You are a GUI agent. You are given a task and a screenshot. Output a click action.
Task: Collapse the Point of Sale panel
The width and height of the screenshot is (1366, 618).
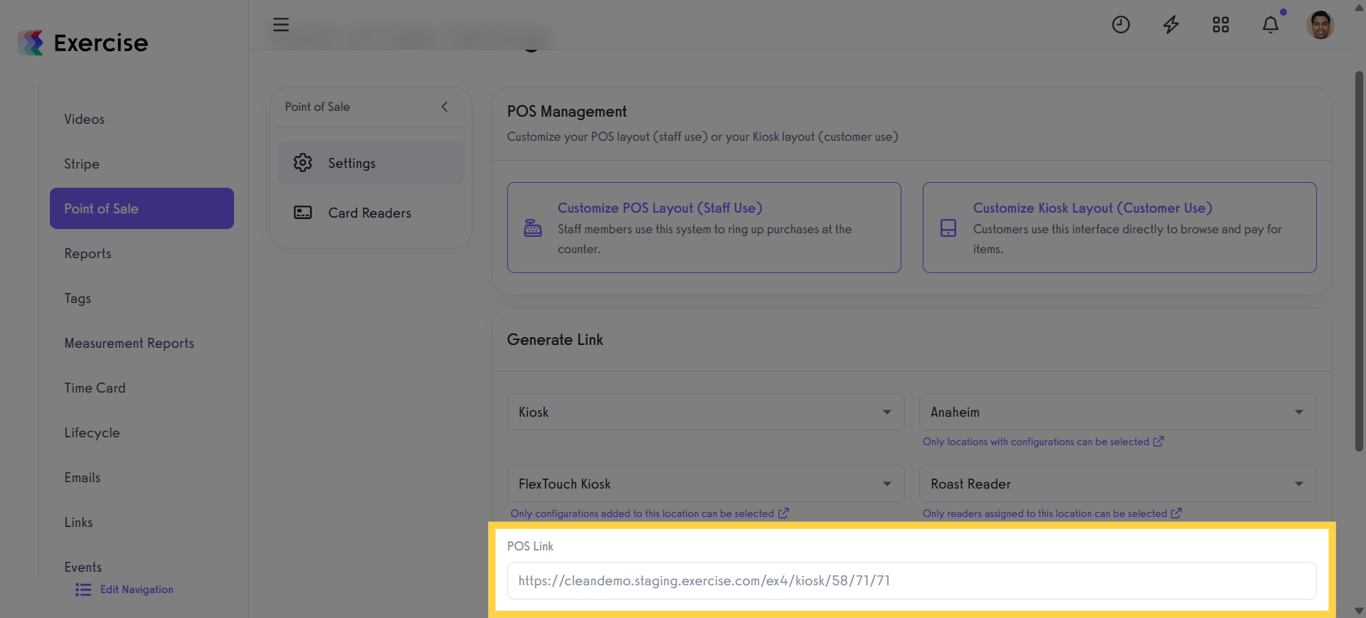click(444, 107)
